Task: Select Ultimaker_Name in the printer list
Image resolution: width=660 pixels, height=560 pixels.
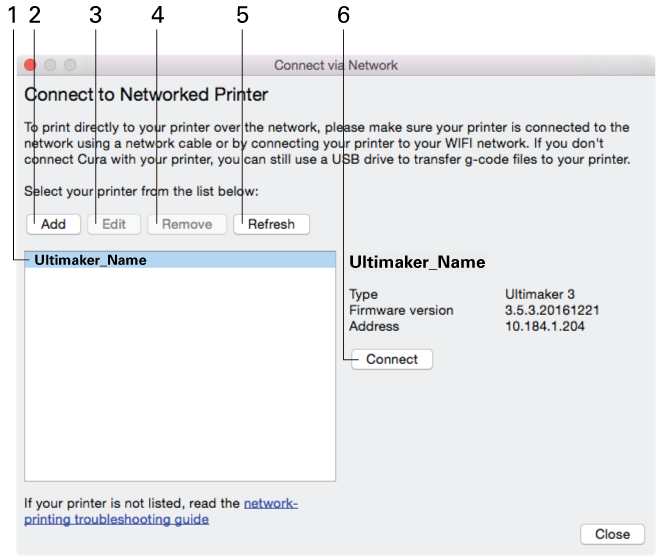Action: (180, 260)
